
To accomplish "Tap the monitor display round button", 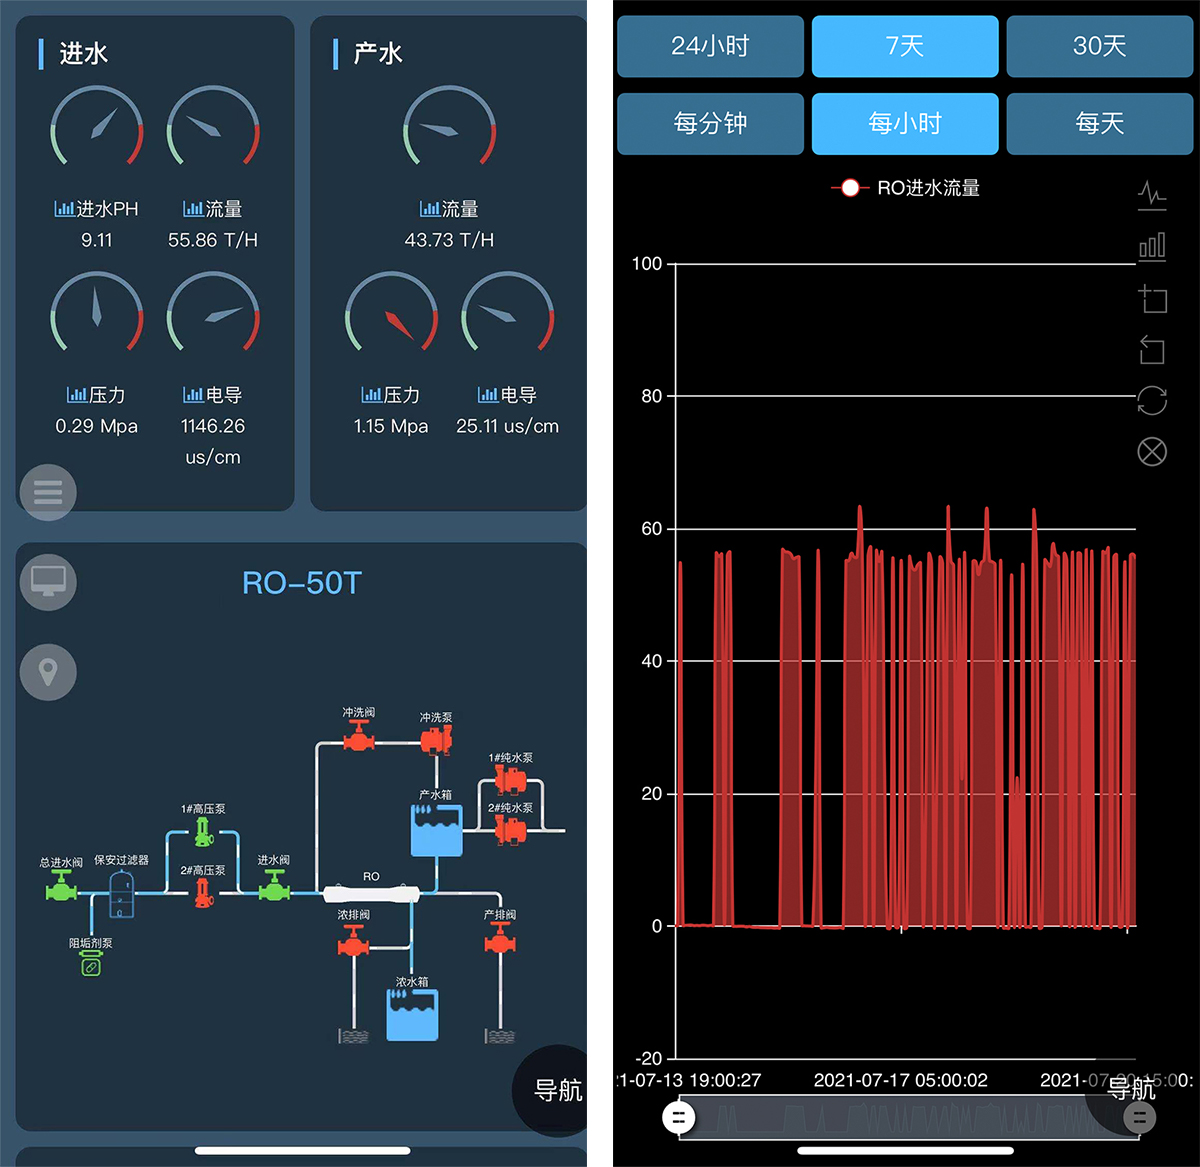I will pos(48,581).
